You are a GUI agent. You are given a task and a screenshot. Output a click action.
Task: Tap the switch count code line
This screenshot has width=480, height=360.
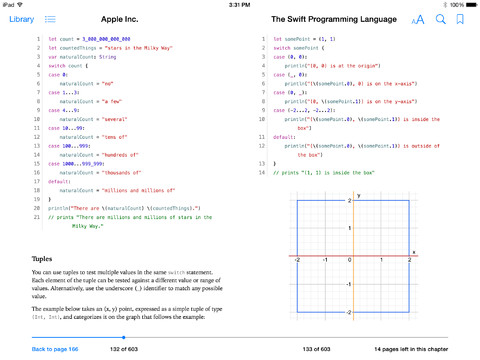click(68, 66)
